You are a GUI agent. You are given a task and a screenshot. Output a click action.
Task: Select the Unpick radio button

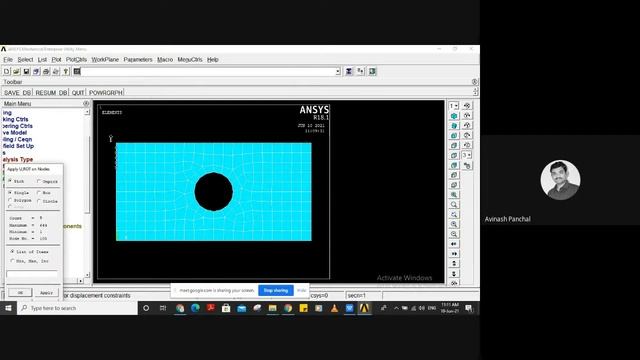coord(39,181)
